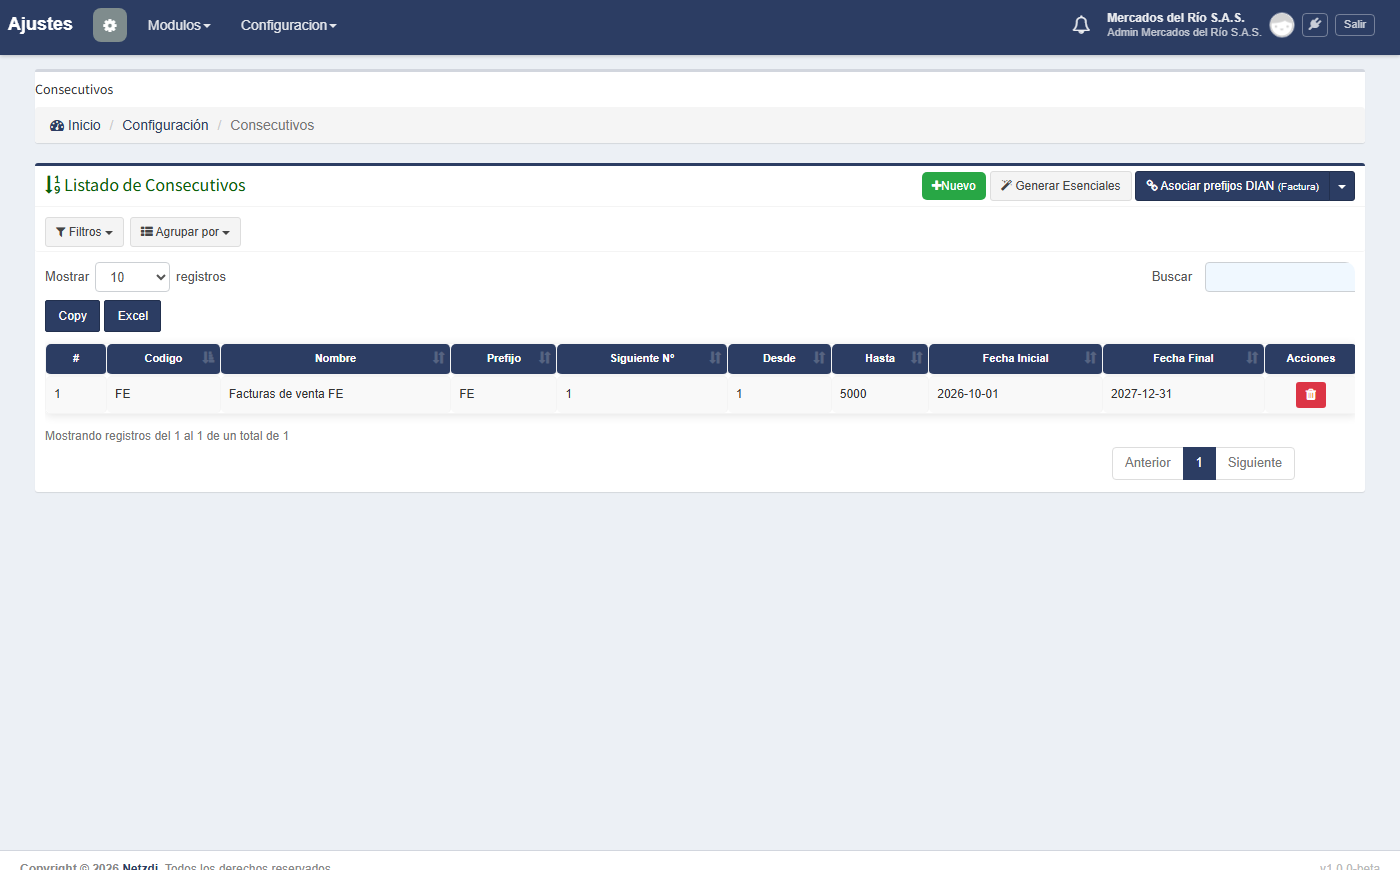Click the # column header
Screen dimensions: 1400x870
coord(76,359)
